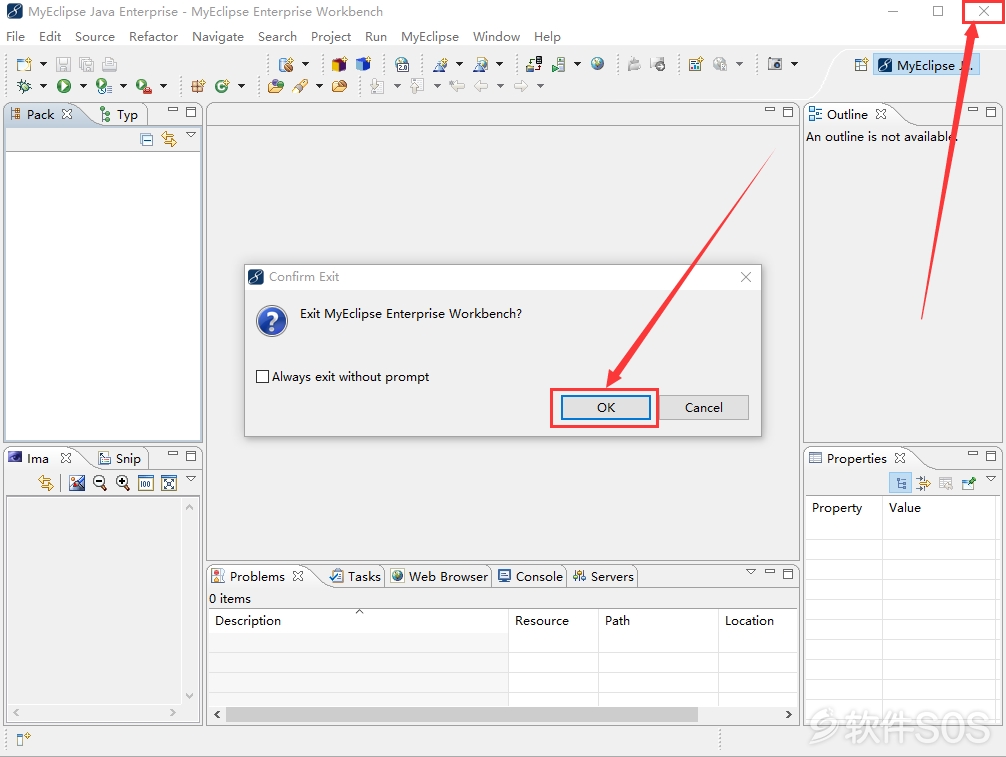
Task: Click the run server toolbar icon
Action: tap(558, 64)
